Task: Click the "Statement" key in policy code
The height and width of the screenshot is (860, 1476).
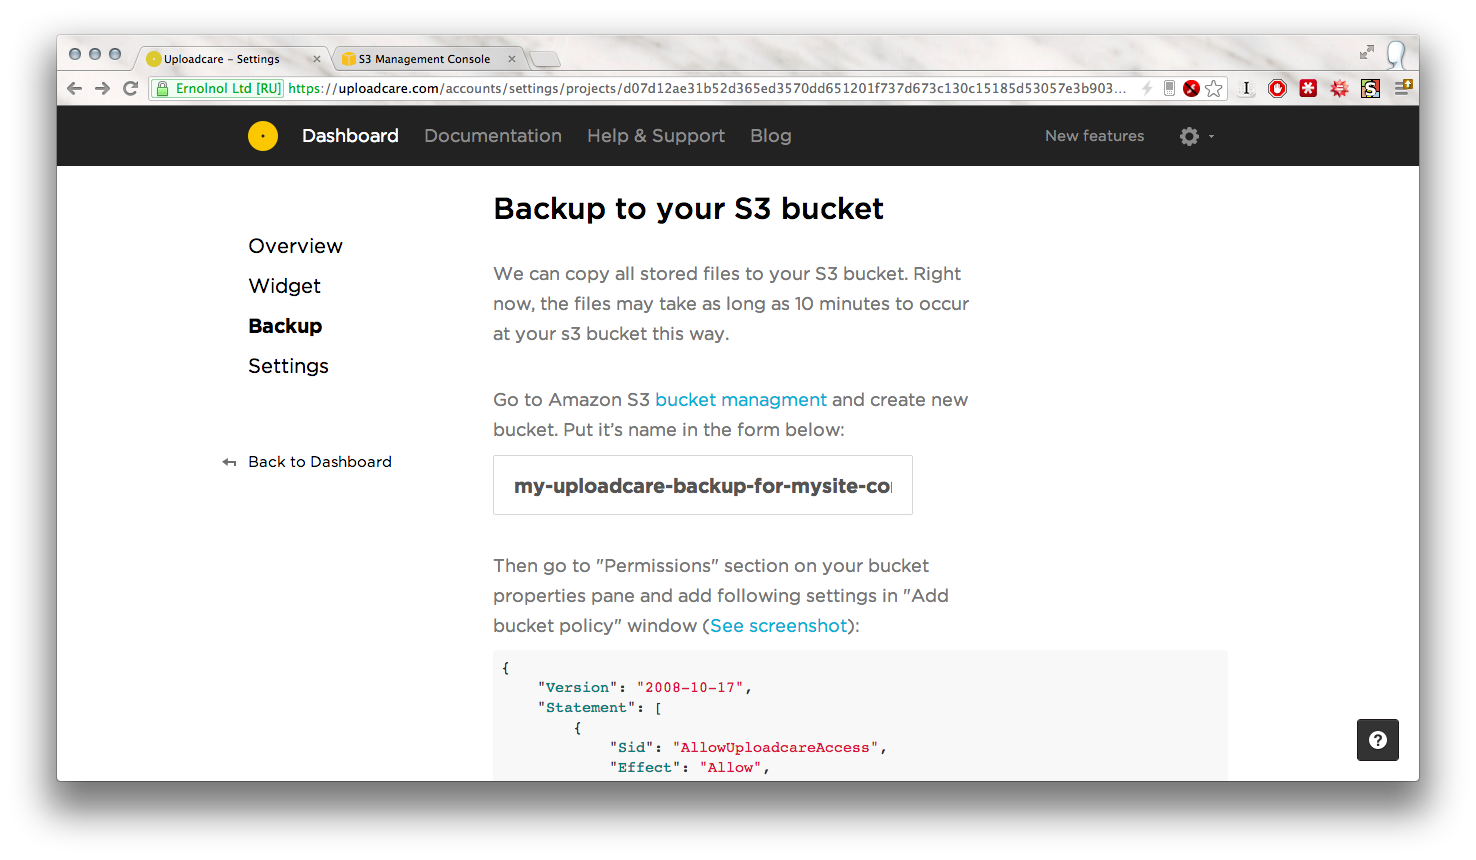Action: click(586, 707)
